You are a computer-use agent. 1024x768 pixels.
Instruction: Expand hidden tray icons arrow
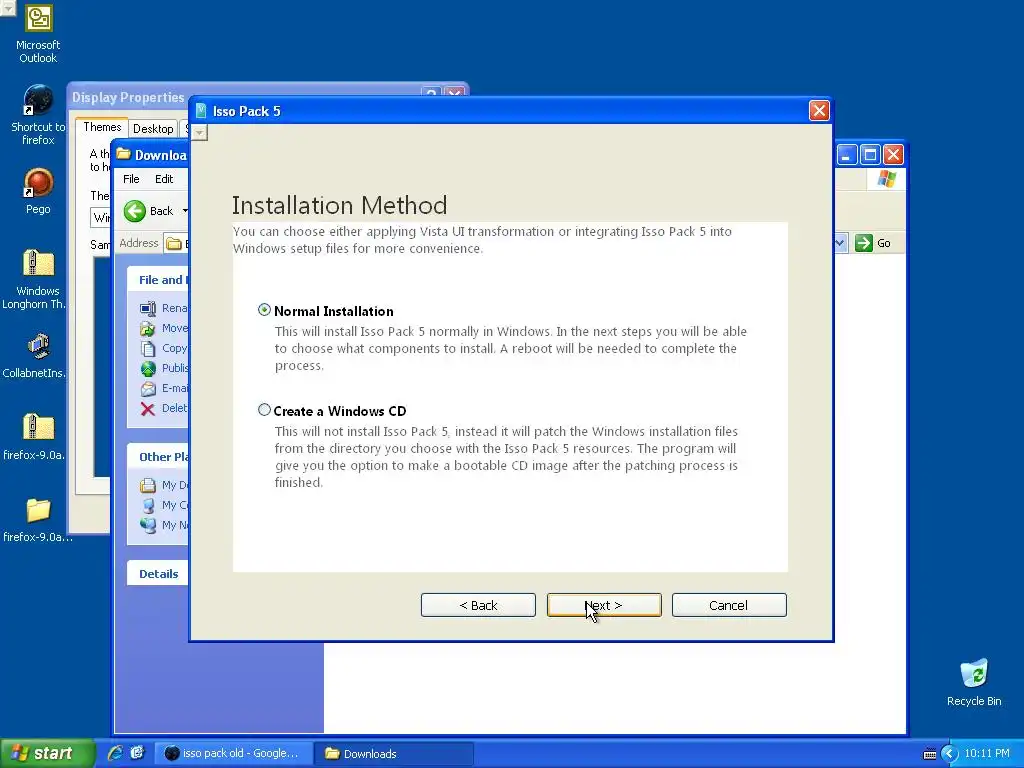949,754
